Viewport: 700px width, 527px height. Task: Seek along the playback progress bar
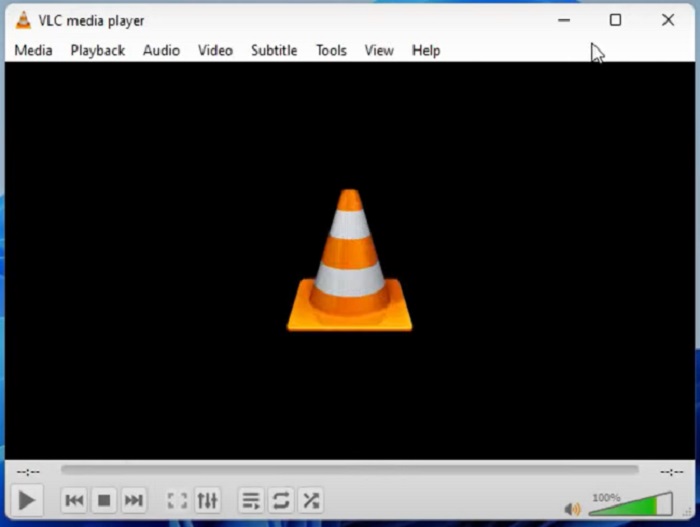pos(350,469)
